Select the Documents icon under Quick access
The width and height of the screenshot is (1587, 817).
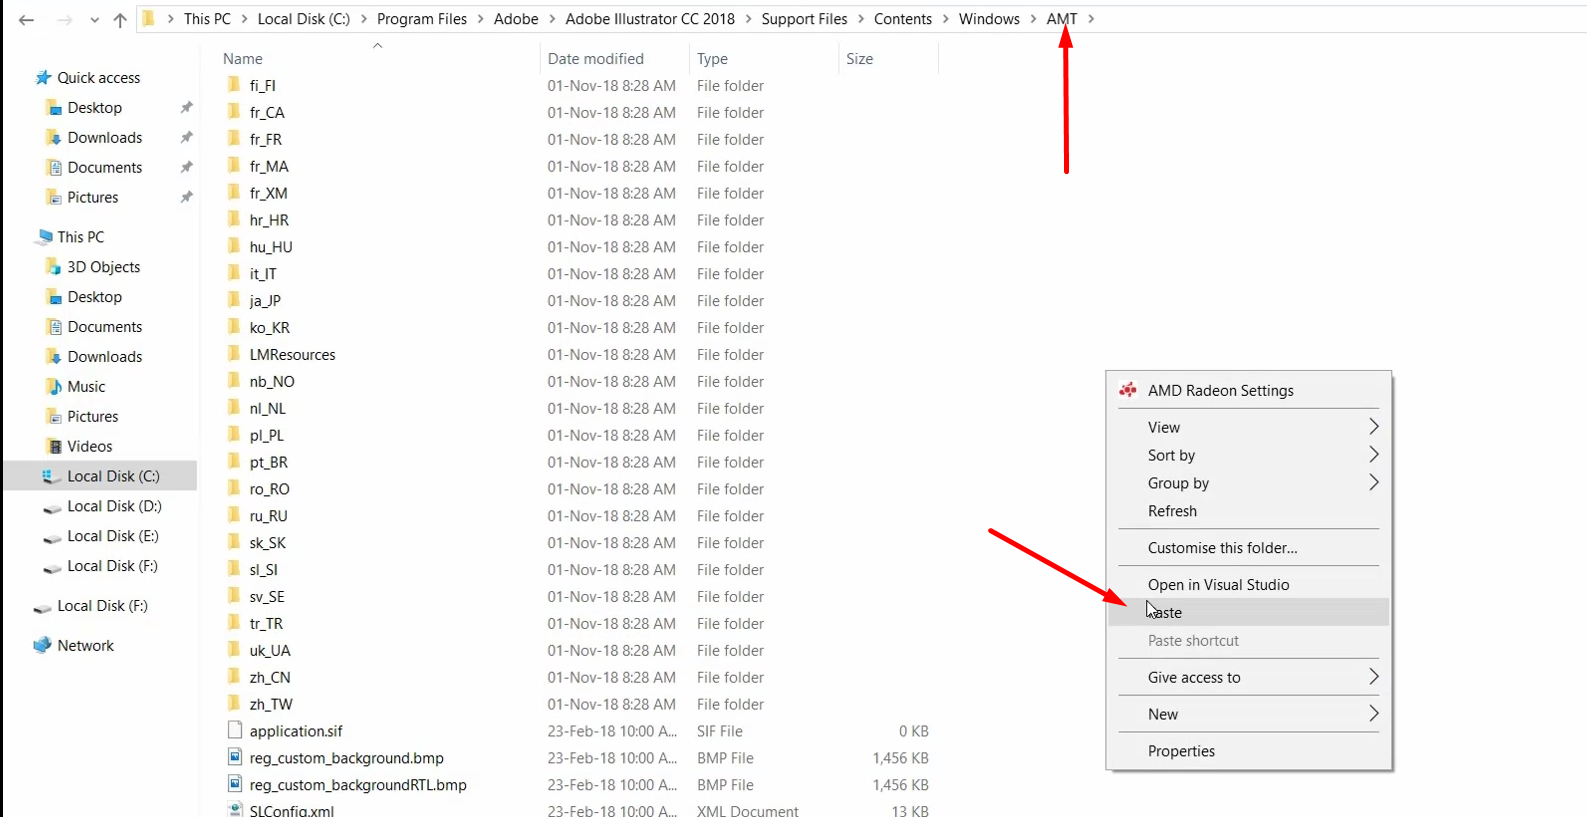[x=54, y=168]
